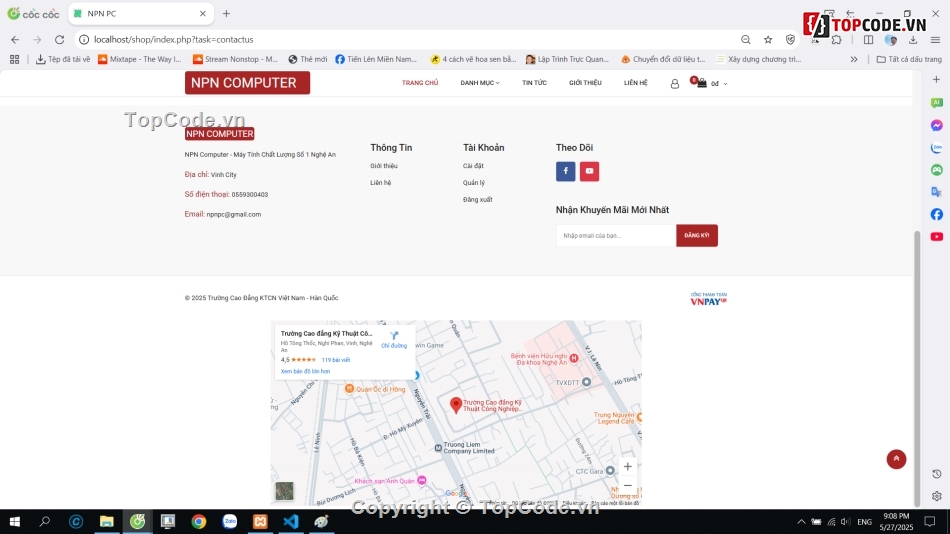Expand the cart 0đ dropdown arrow
This screenshot has height=534, width=950.
coord(725,84)
